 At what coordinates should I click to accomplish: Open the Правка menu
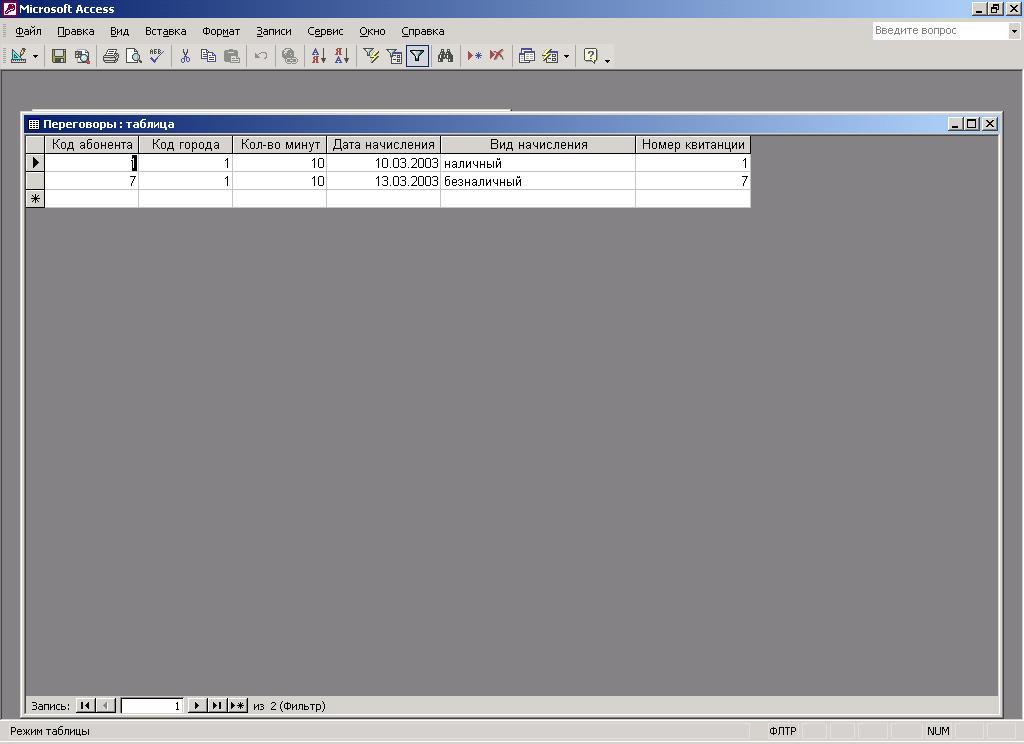(x=76, y=31)
